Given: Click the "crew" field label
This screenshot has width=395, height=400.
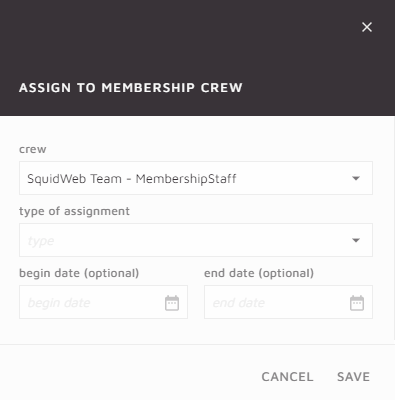Looking at the screenshot, I should pyautogui.click(x=33, y=149).
